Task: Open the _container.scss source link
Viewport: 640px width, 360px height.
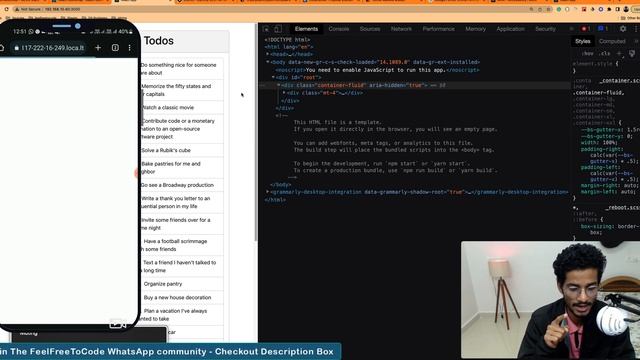Action: pos(620,81)
